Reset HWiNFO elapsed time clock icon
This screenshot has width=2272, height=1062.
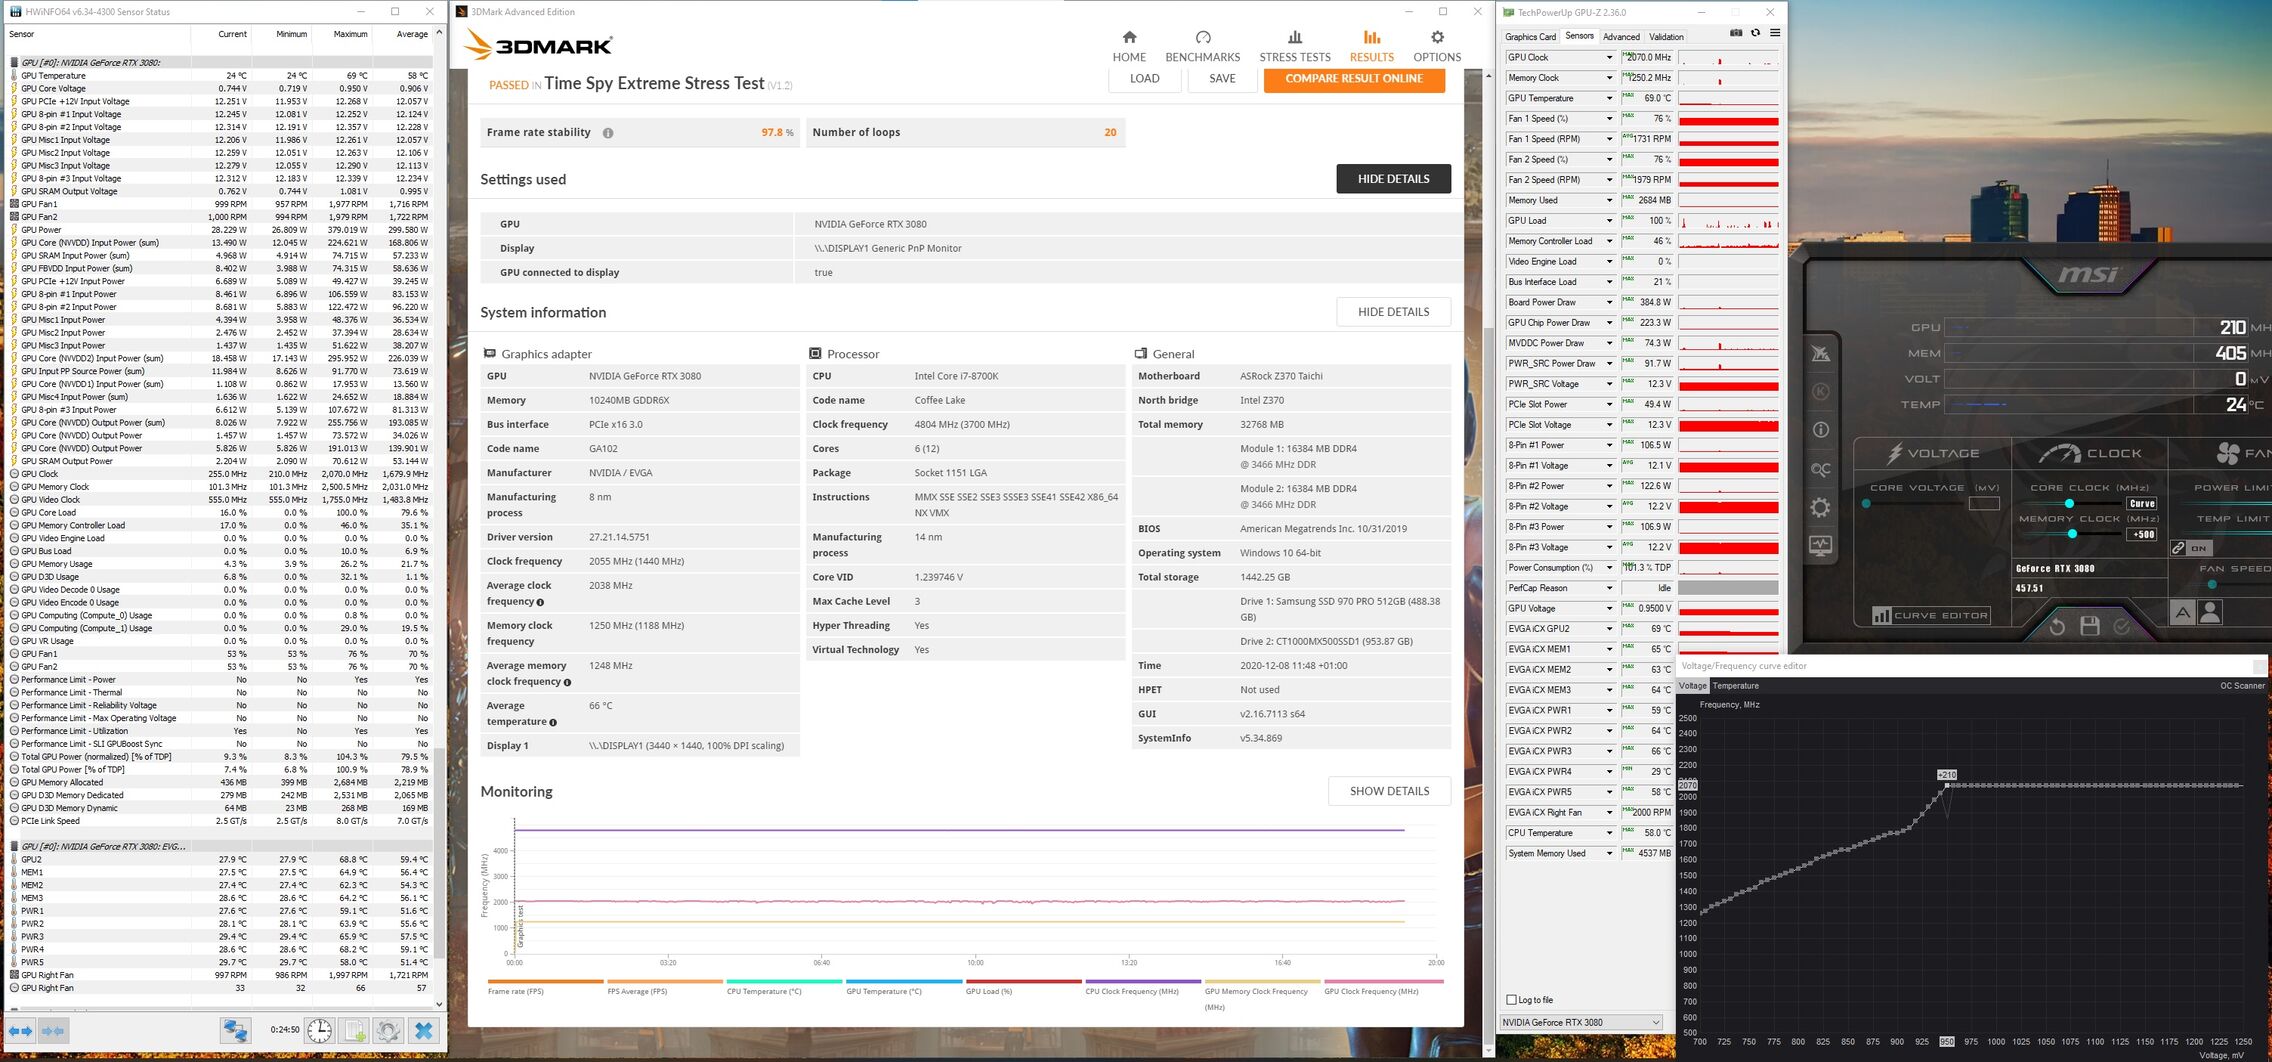(319, 1030)
